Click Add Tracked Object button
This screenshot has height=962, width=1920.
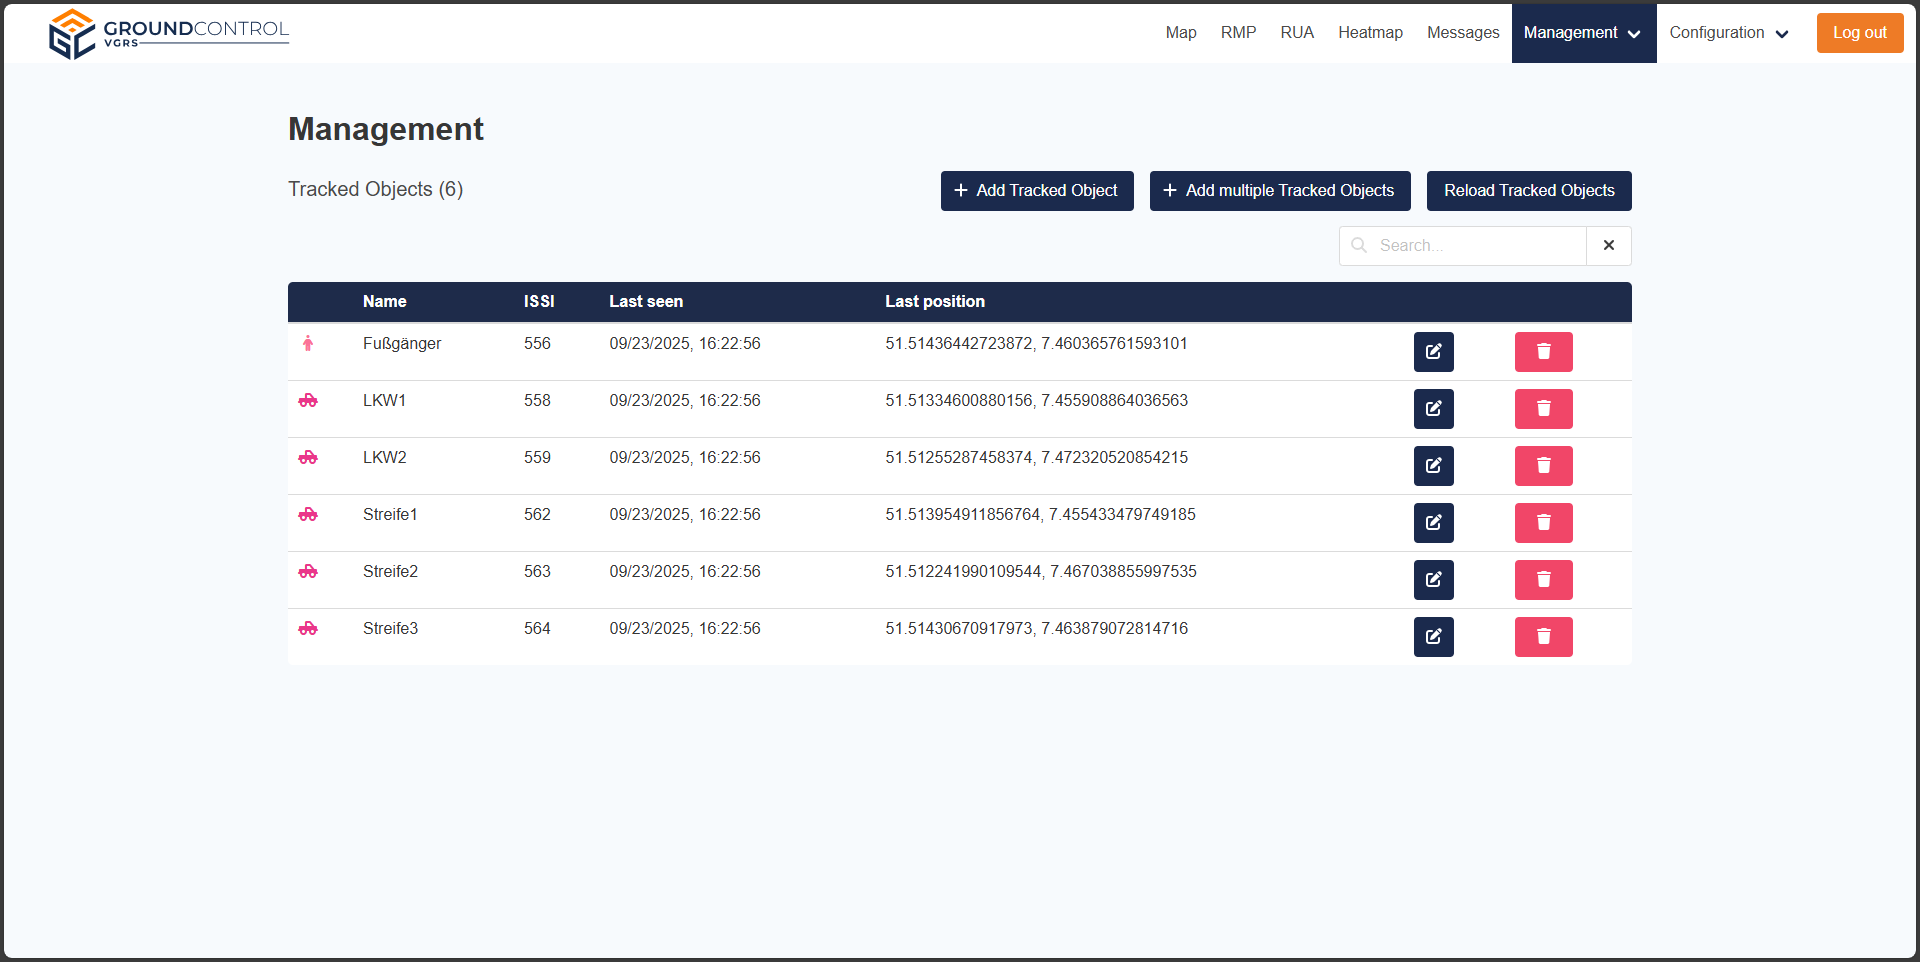click(x=1036, y=191)
